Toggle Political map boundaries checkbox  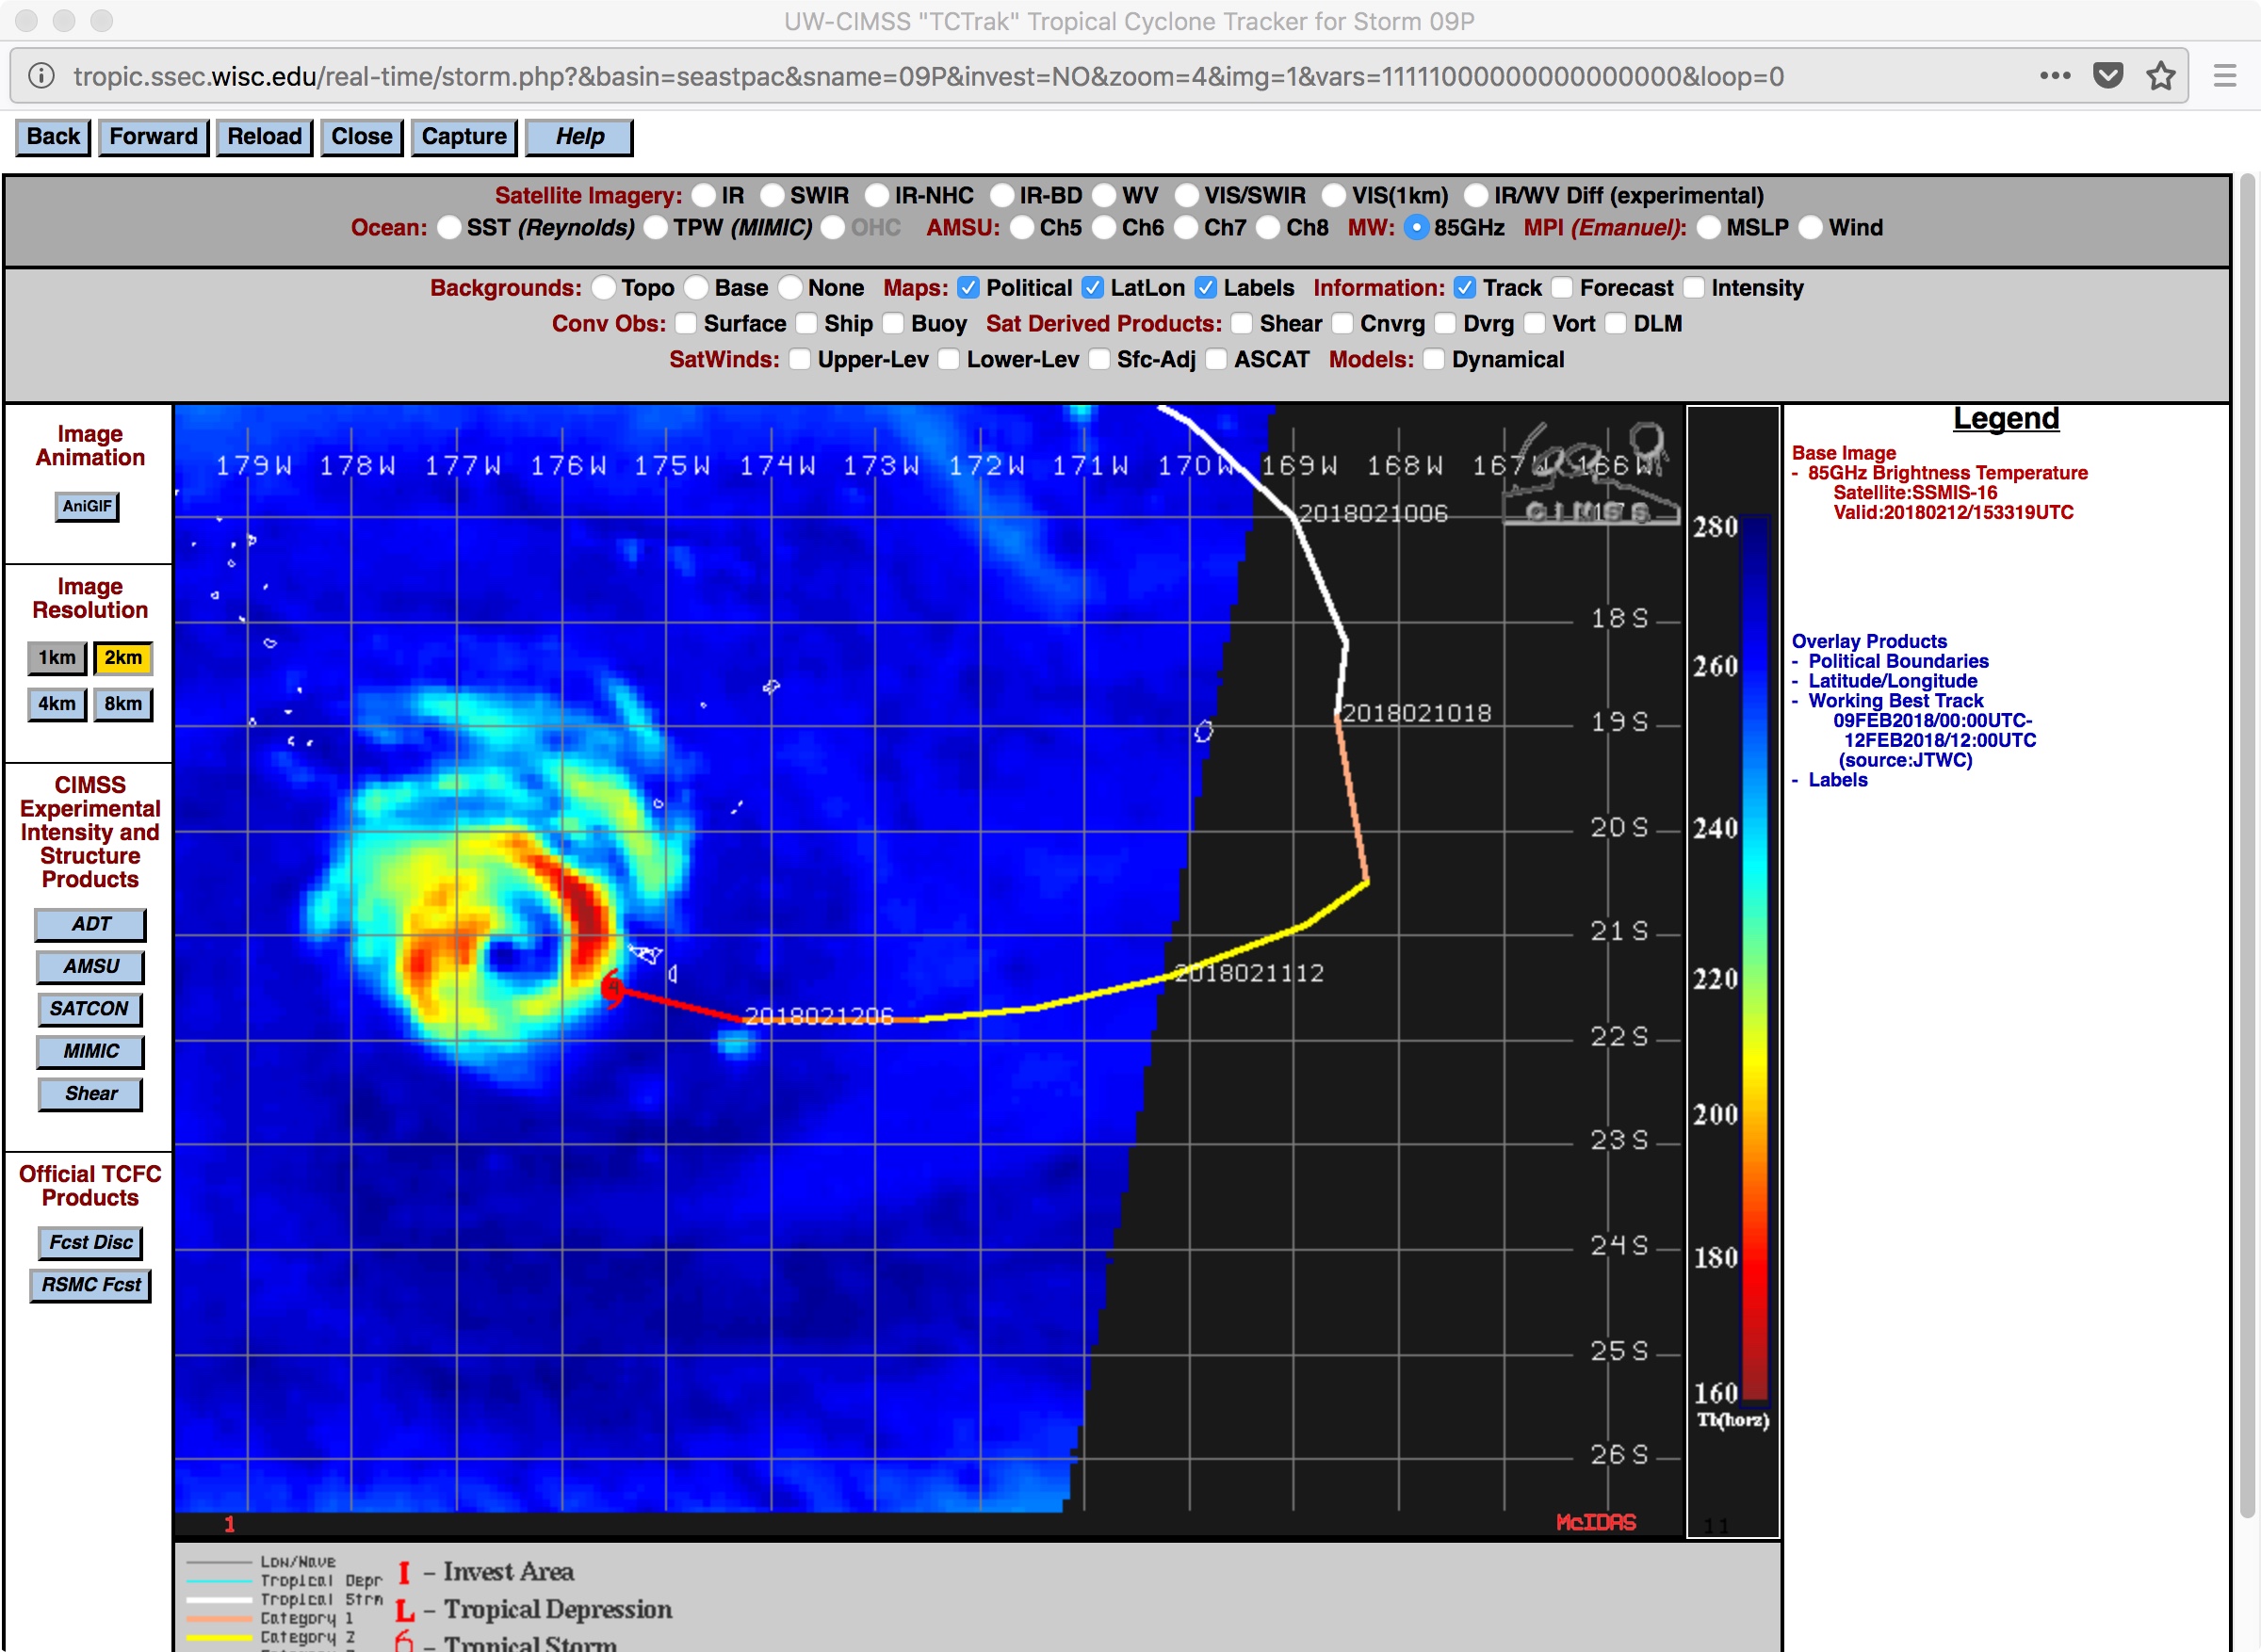point(968,288)
